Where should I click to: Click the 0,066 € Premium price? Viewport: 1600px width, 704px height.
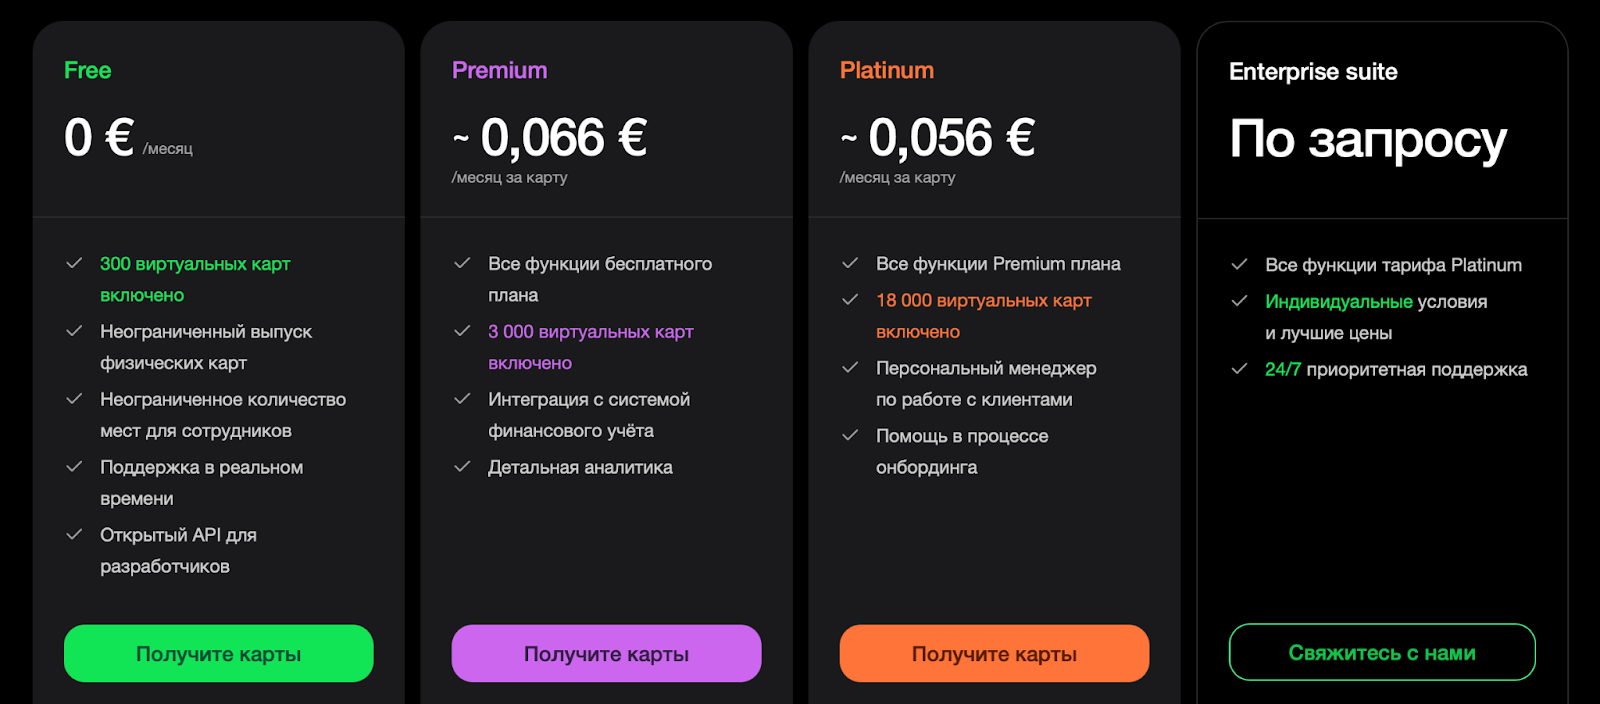tap(563, 138)
